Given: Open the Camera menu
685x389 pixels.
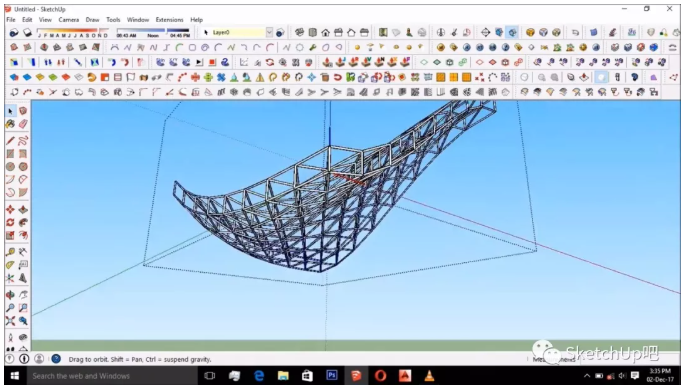Looking at the screenshot, I should [x=69, y=20].
